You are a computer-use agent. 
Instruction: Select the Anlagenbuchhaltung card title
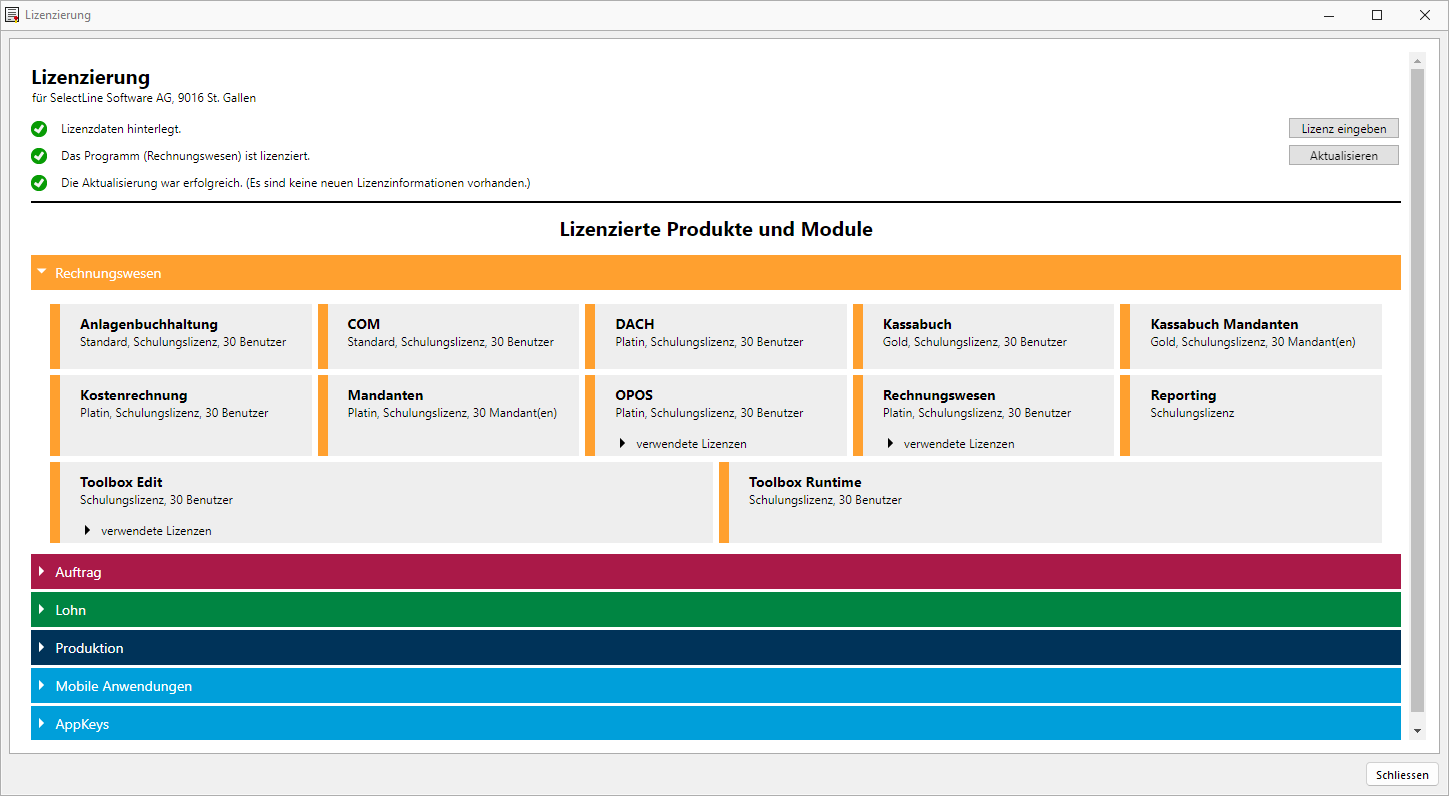point(149,324)
